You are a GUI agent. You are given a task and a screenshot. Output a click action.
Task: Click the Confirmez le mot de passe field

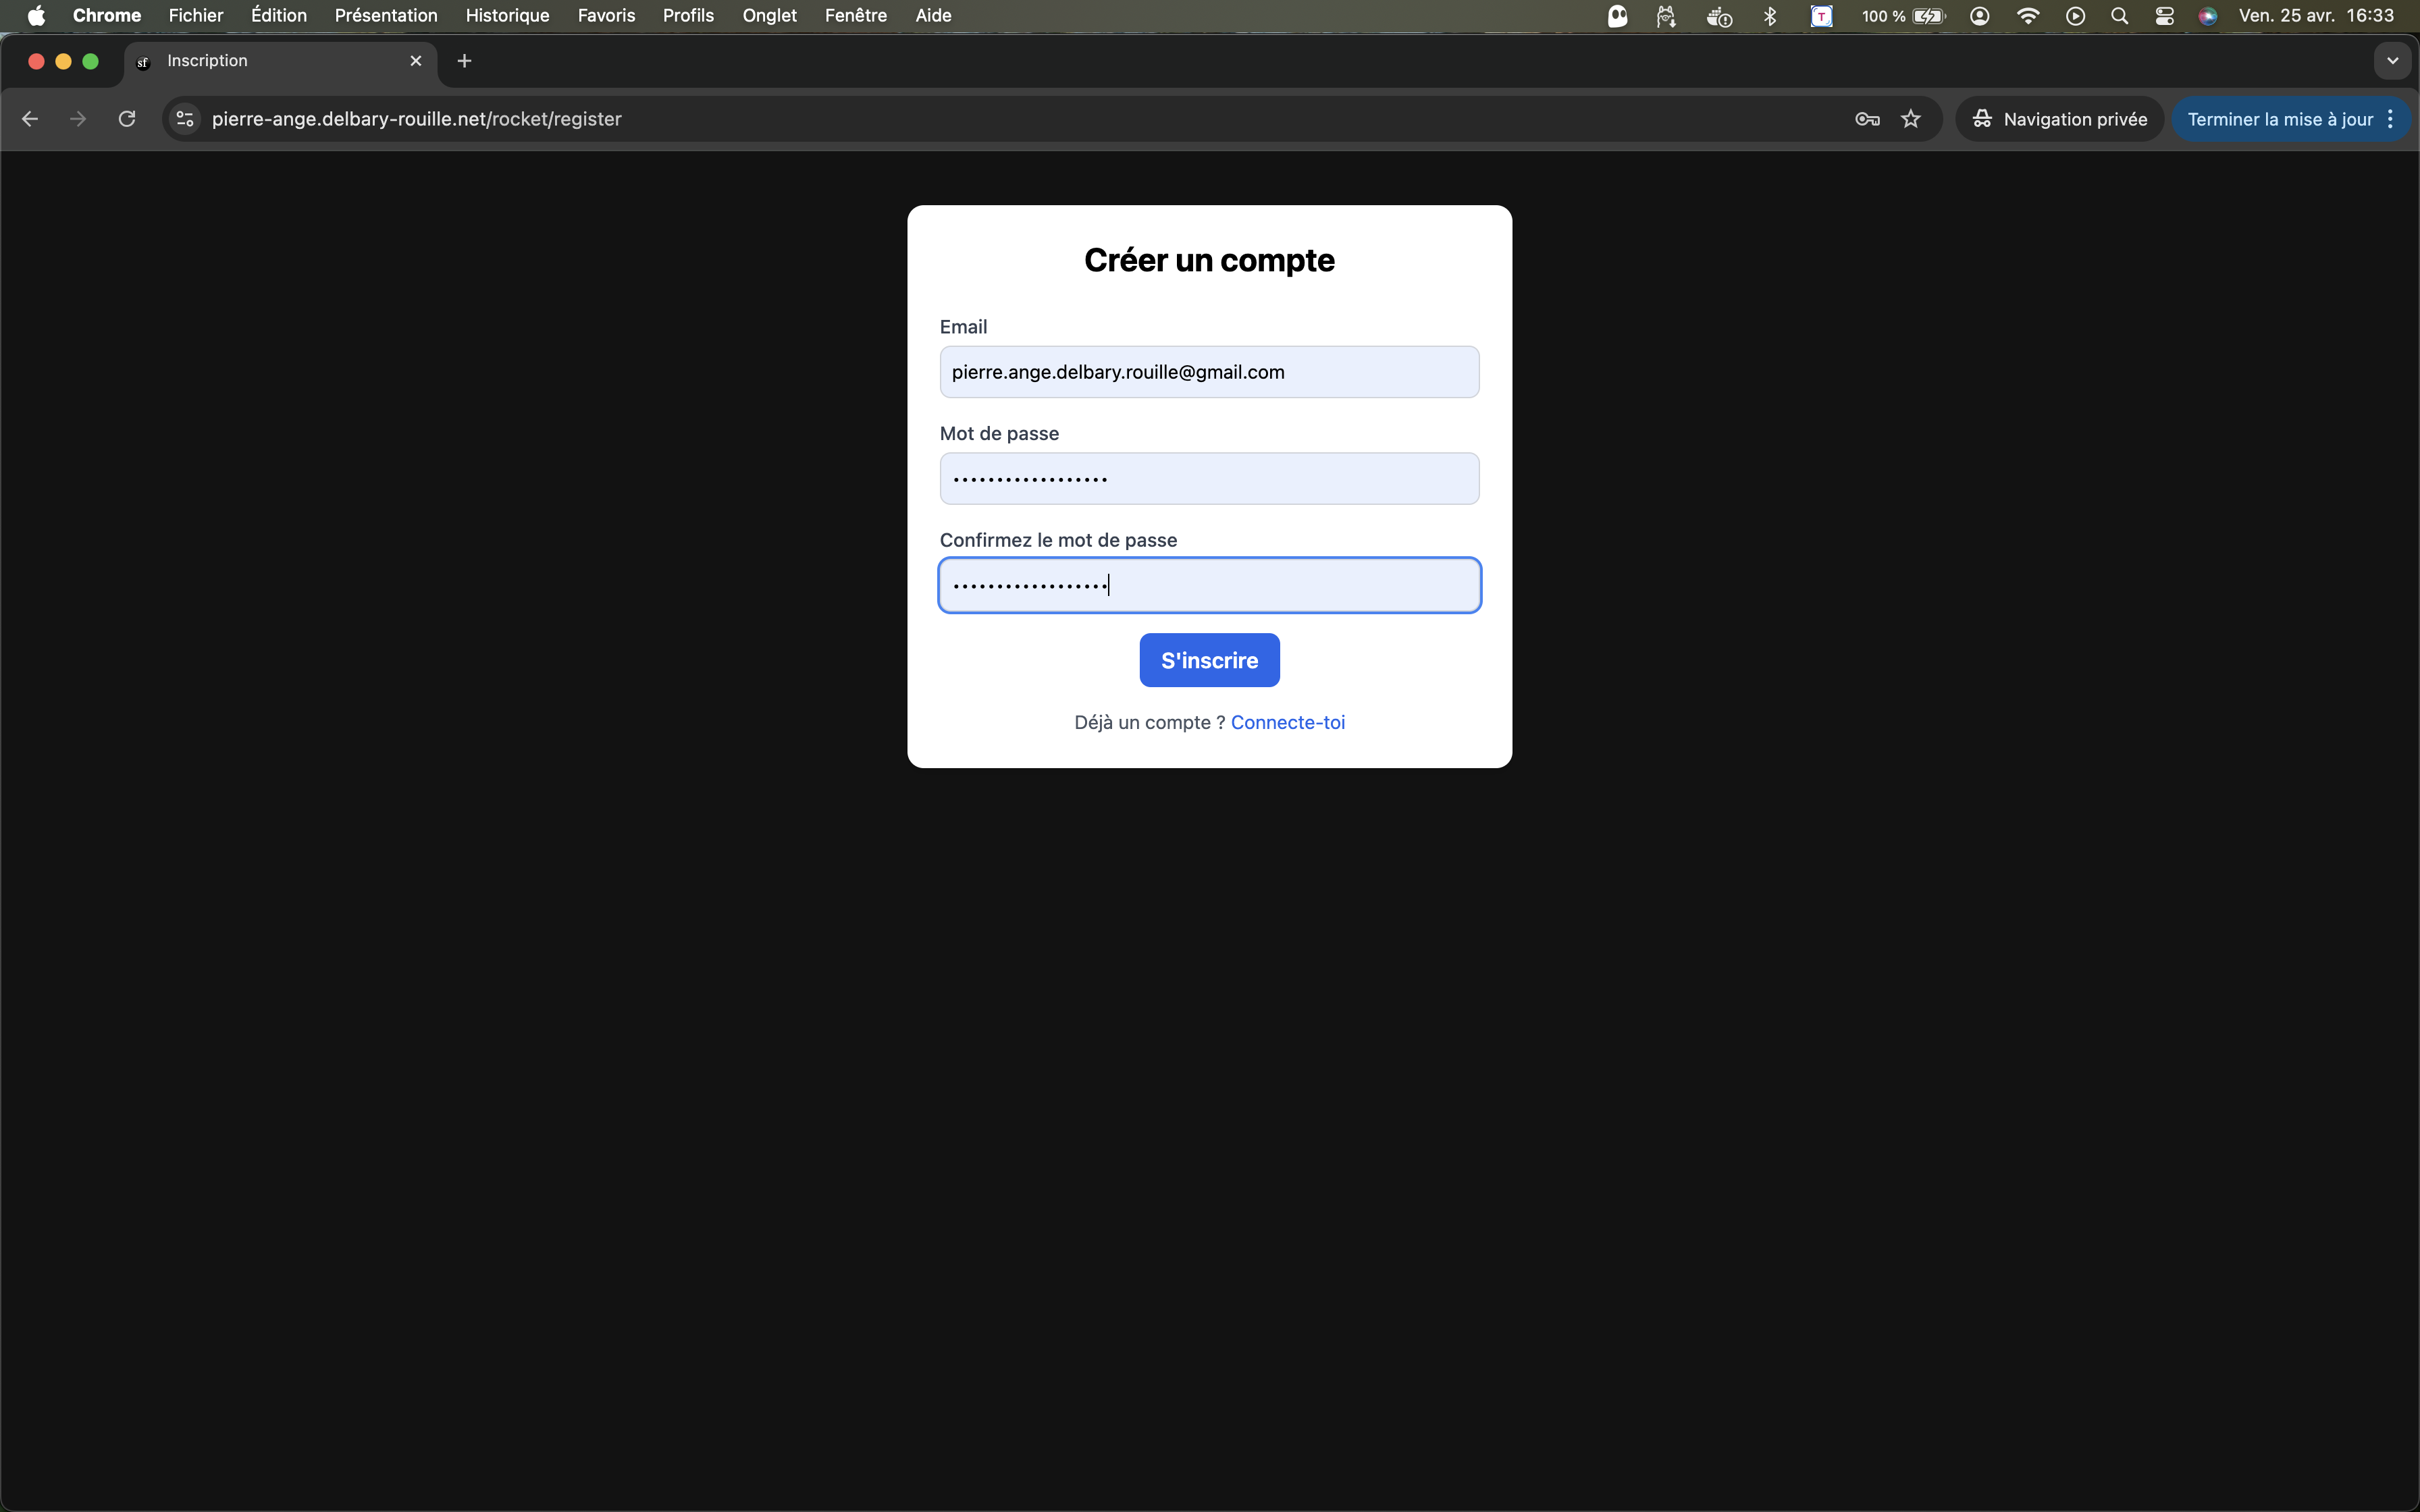point(1209,585)
